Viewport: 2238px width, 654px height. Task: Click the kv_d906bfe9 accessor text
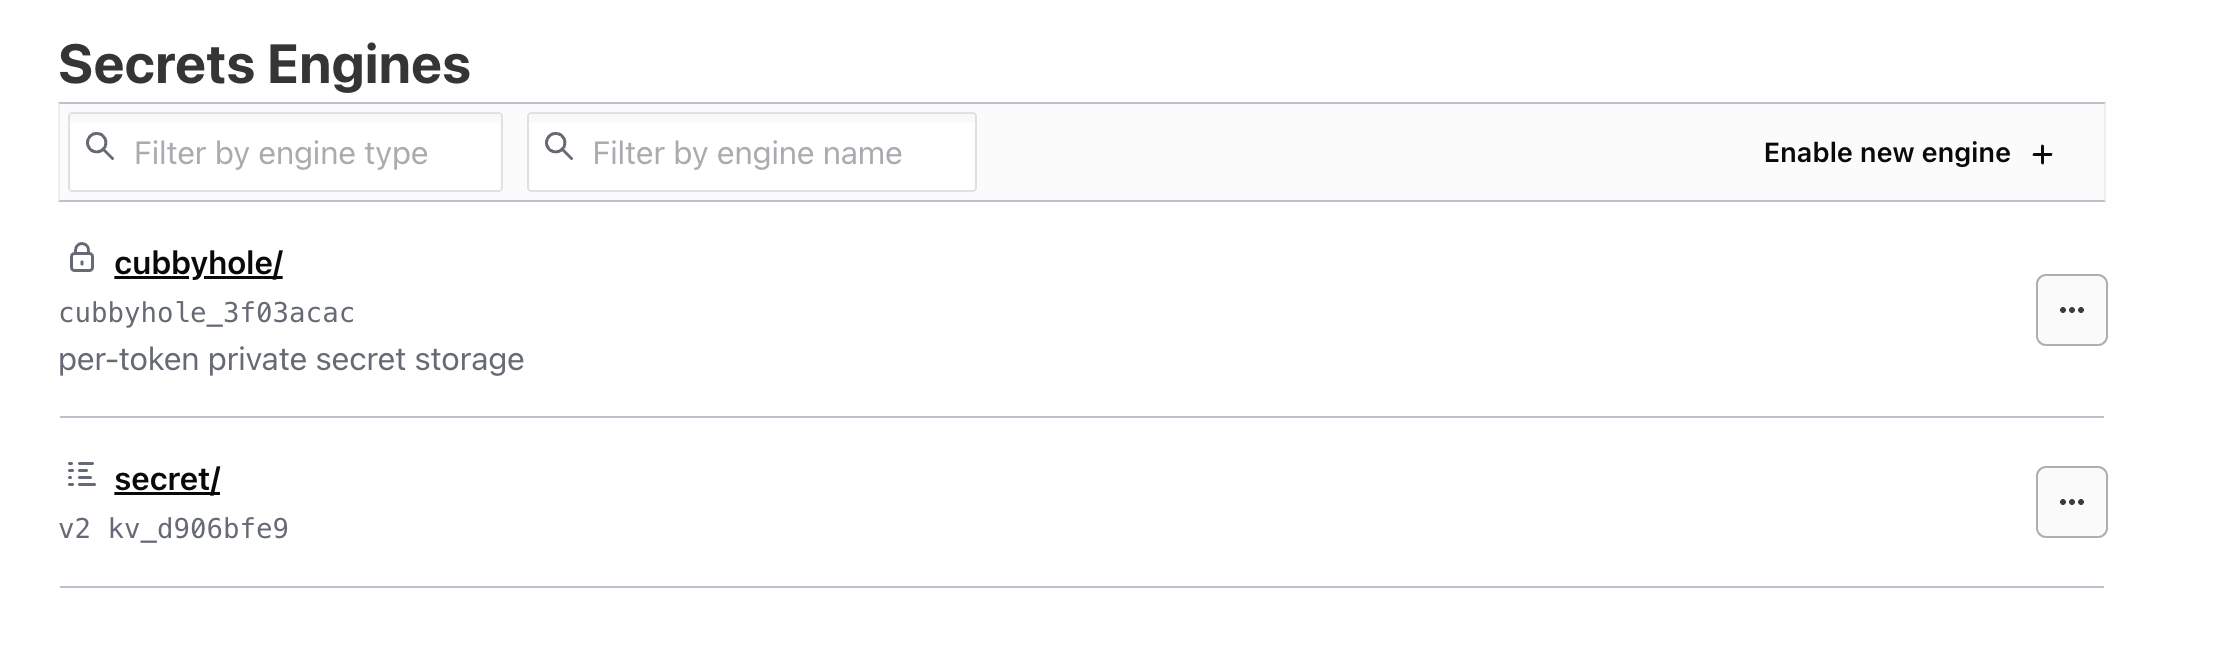click(x=198, y=528)
